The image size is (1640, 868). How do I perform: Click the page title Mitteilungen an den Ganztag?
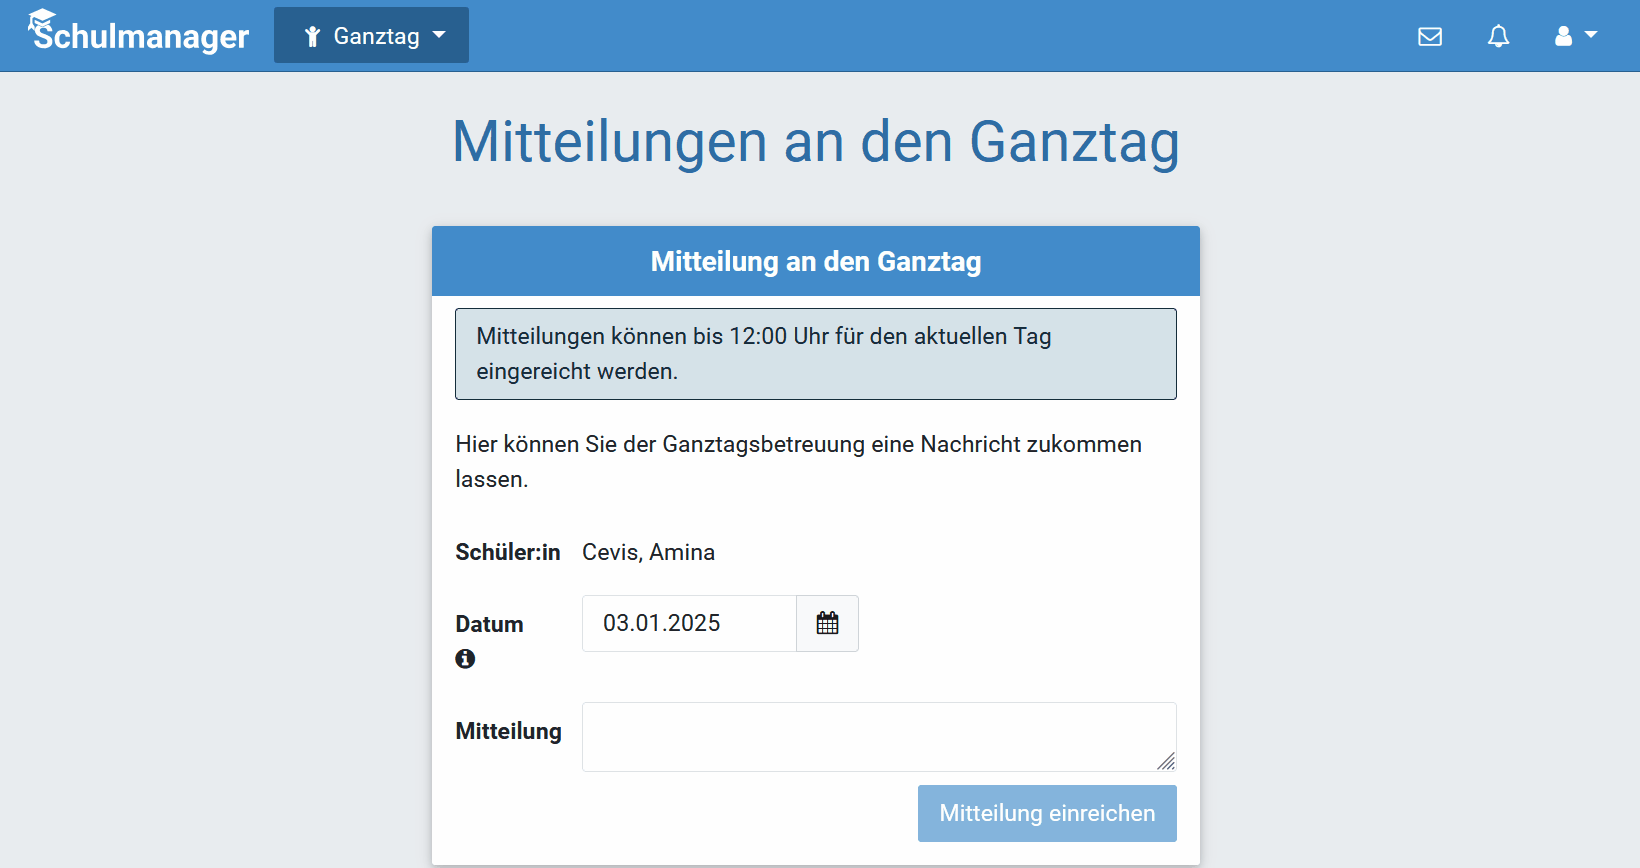[x=816, y=141]
